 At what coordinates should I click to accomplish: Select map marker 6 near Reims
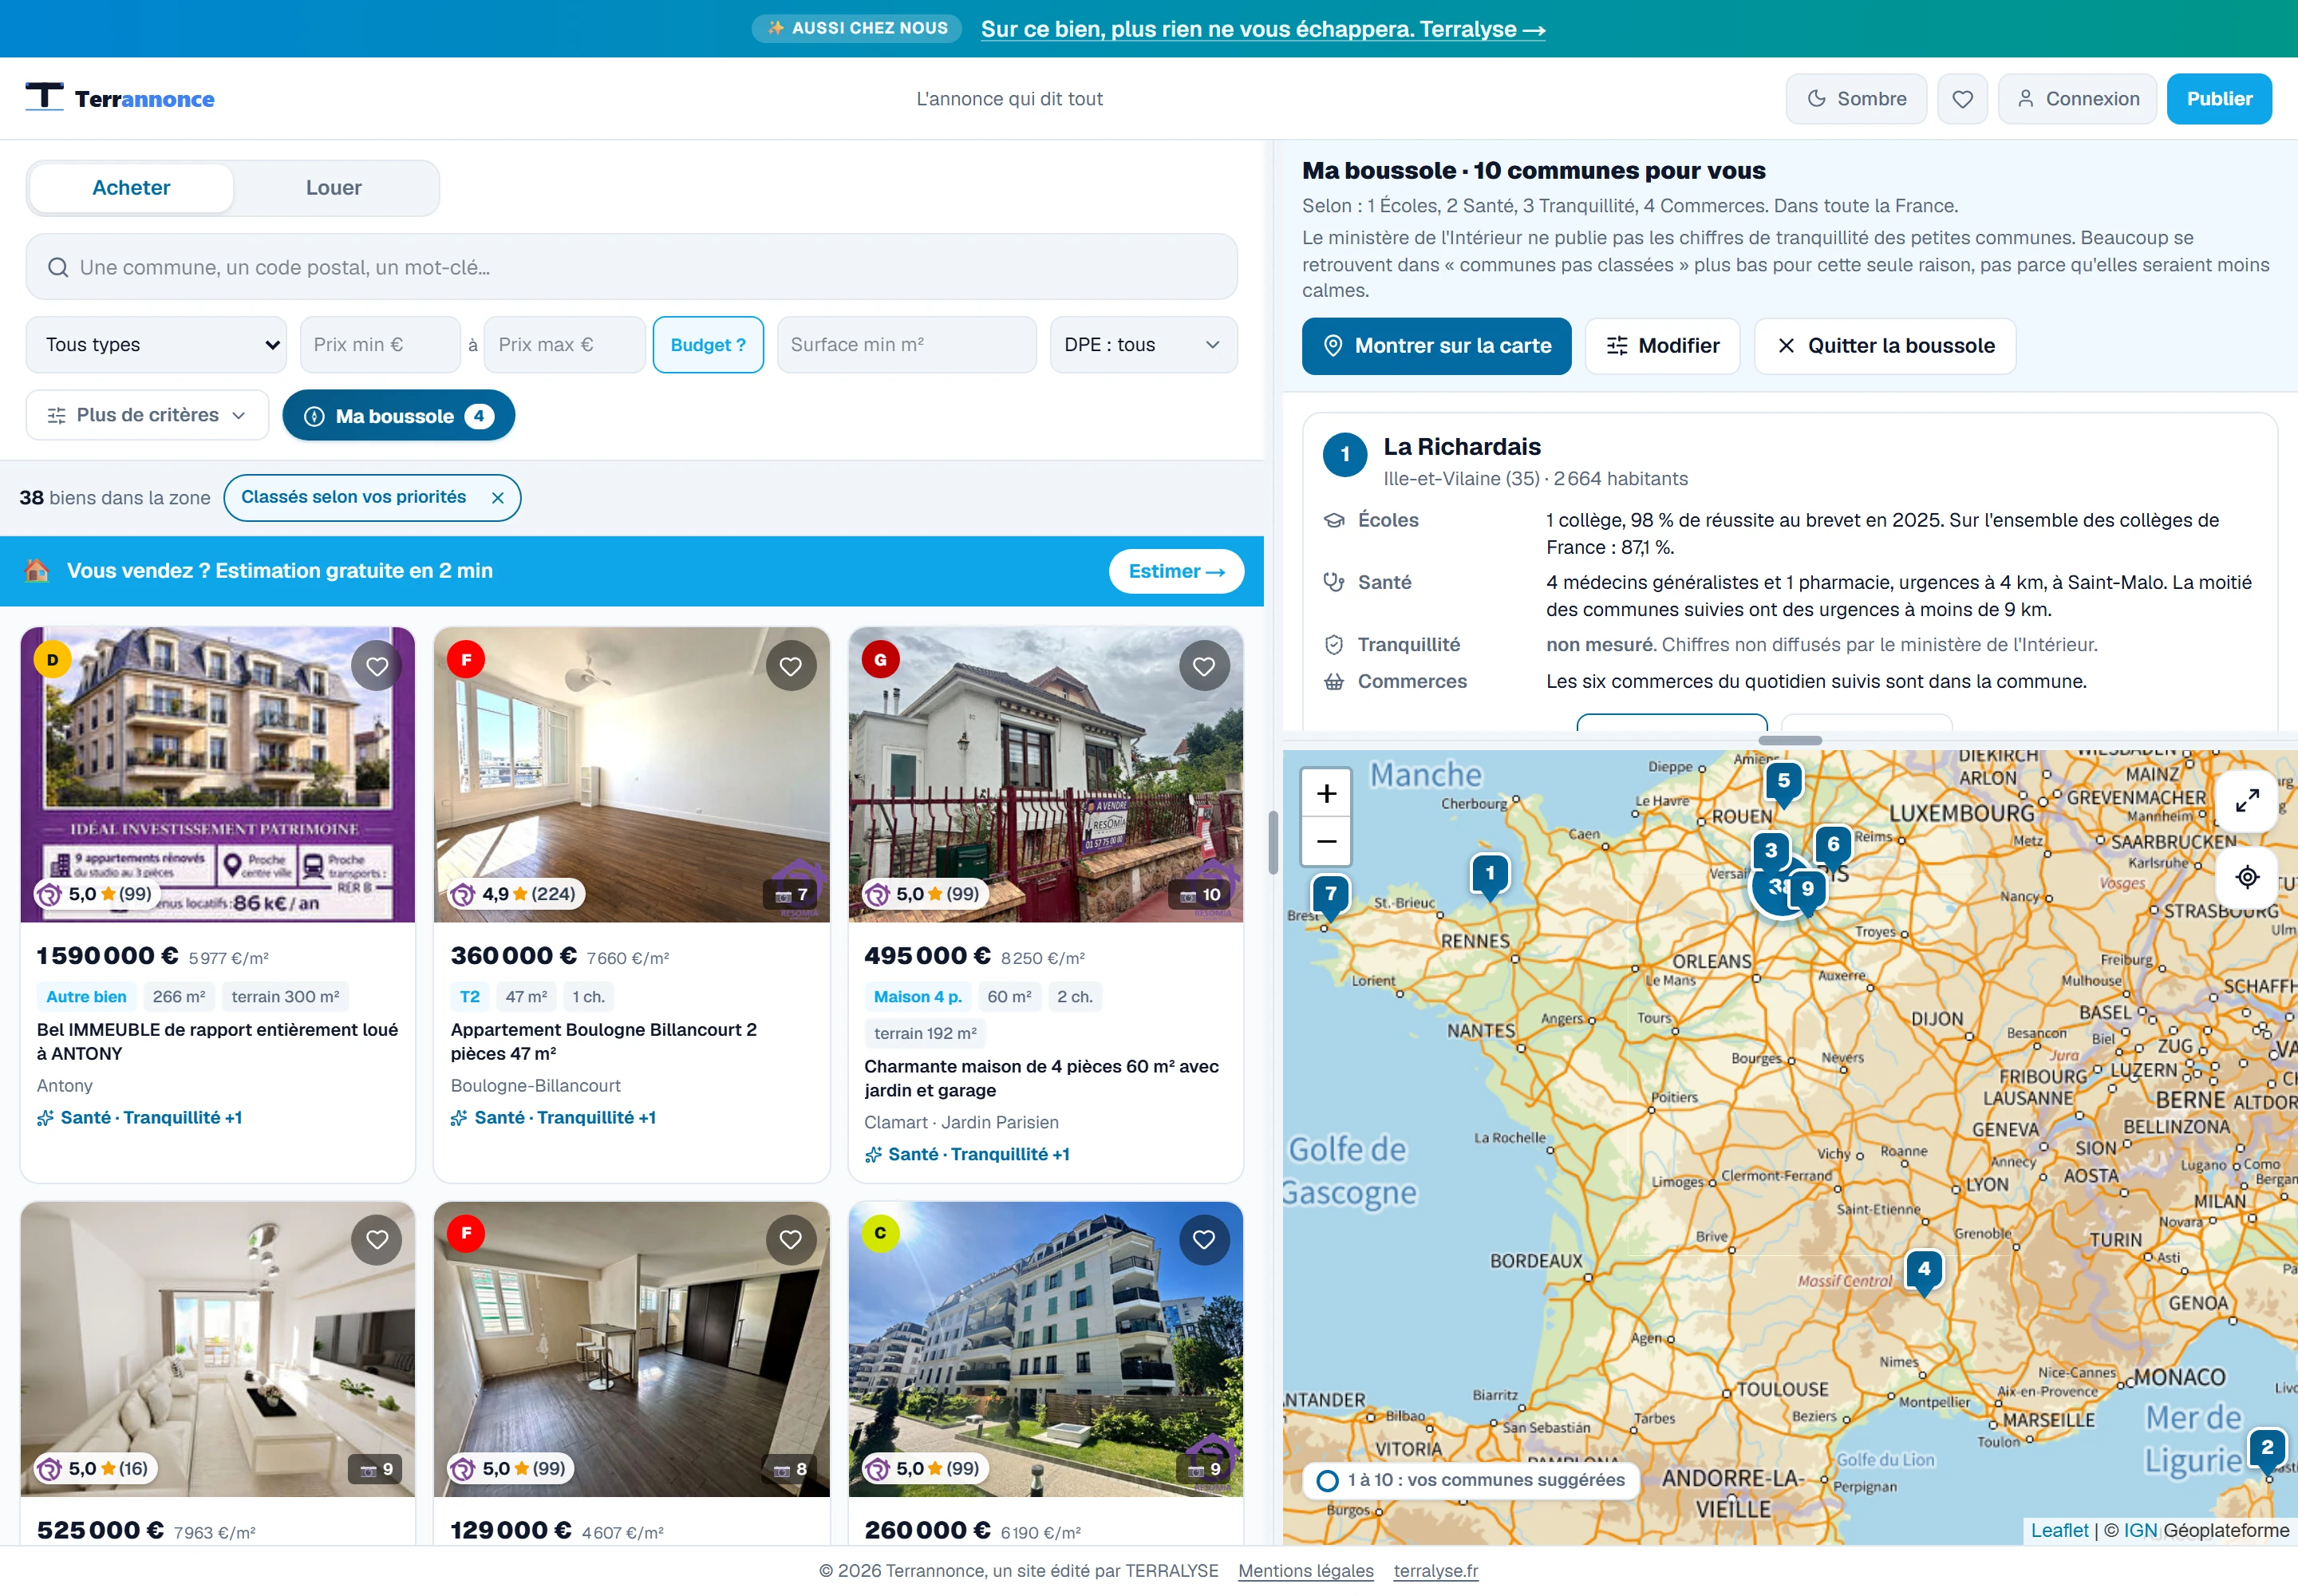[1833, 847]
